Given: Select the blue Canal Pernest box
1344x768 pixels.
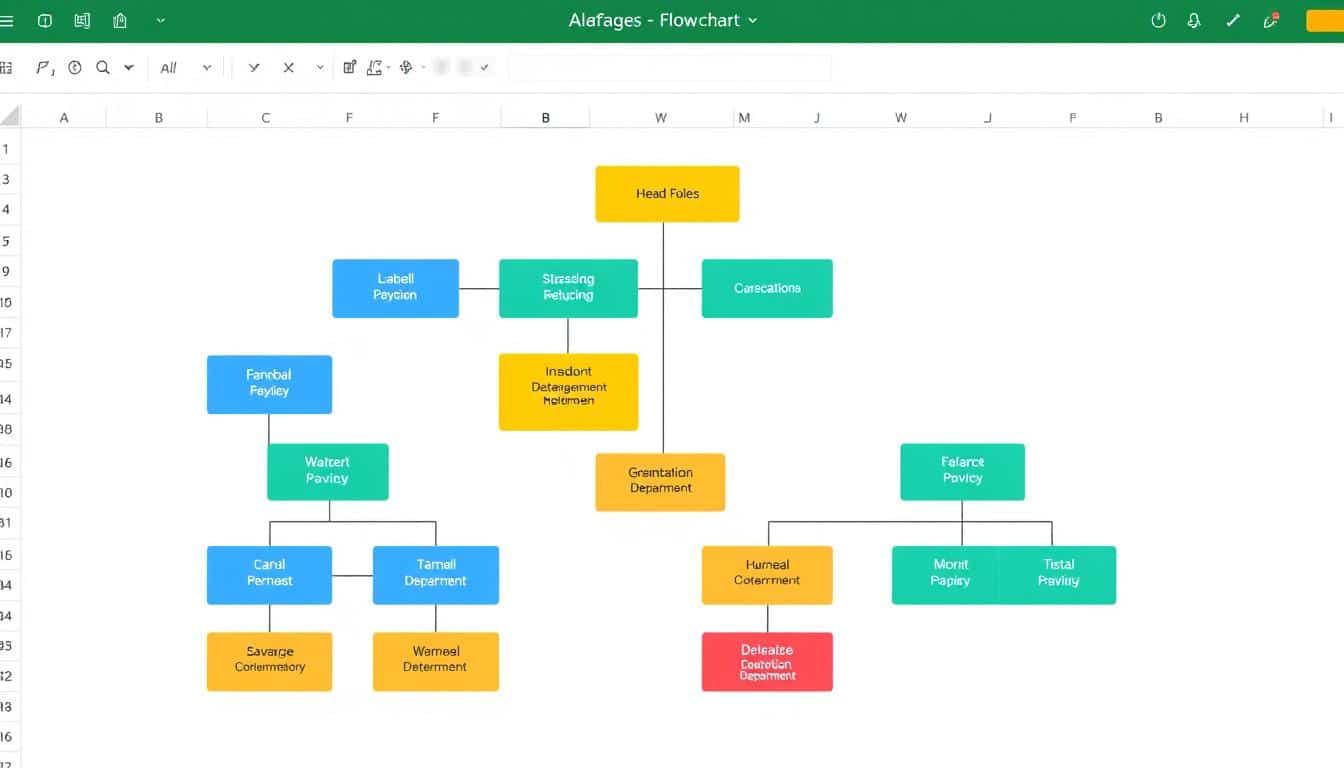Looking at the screenshot, I should [x=269, y=574].
